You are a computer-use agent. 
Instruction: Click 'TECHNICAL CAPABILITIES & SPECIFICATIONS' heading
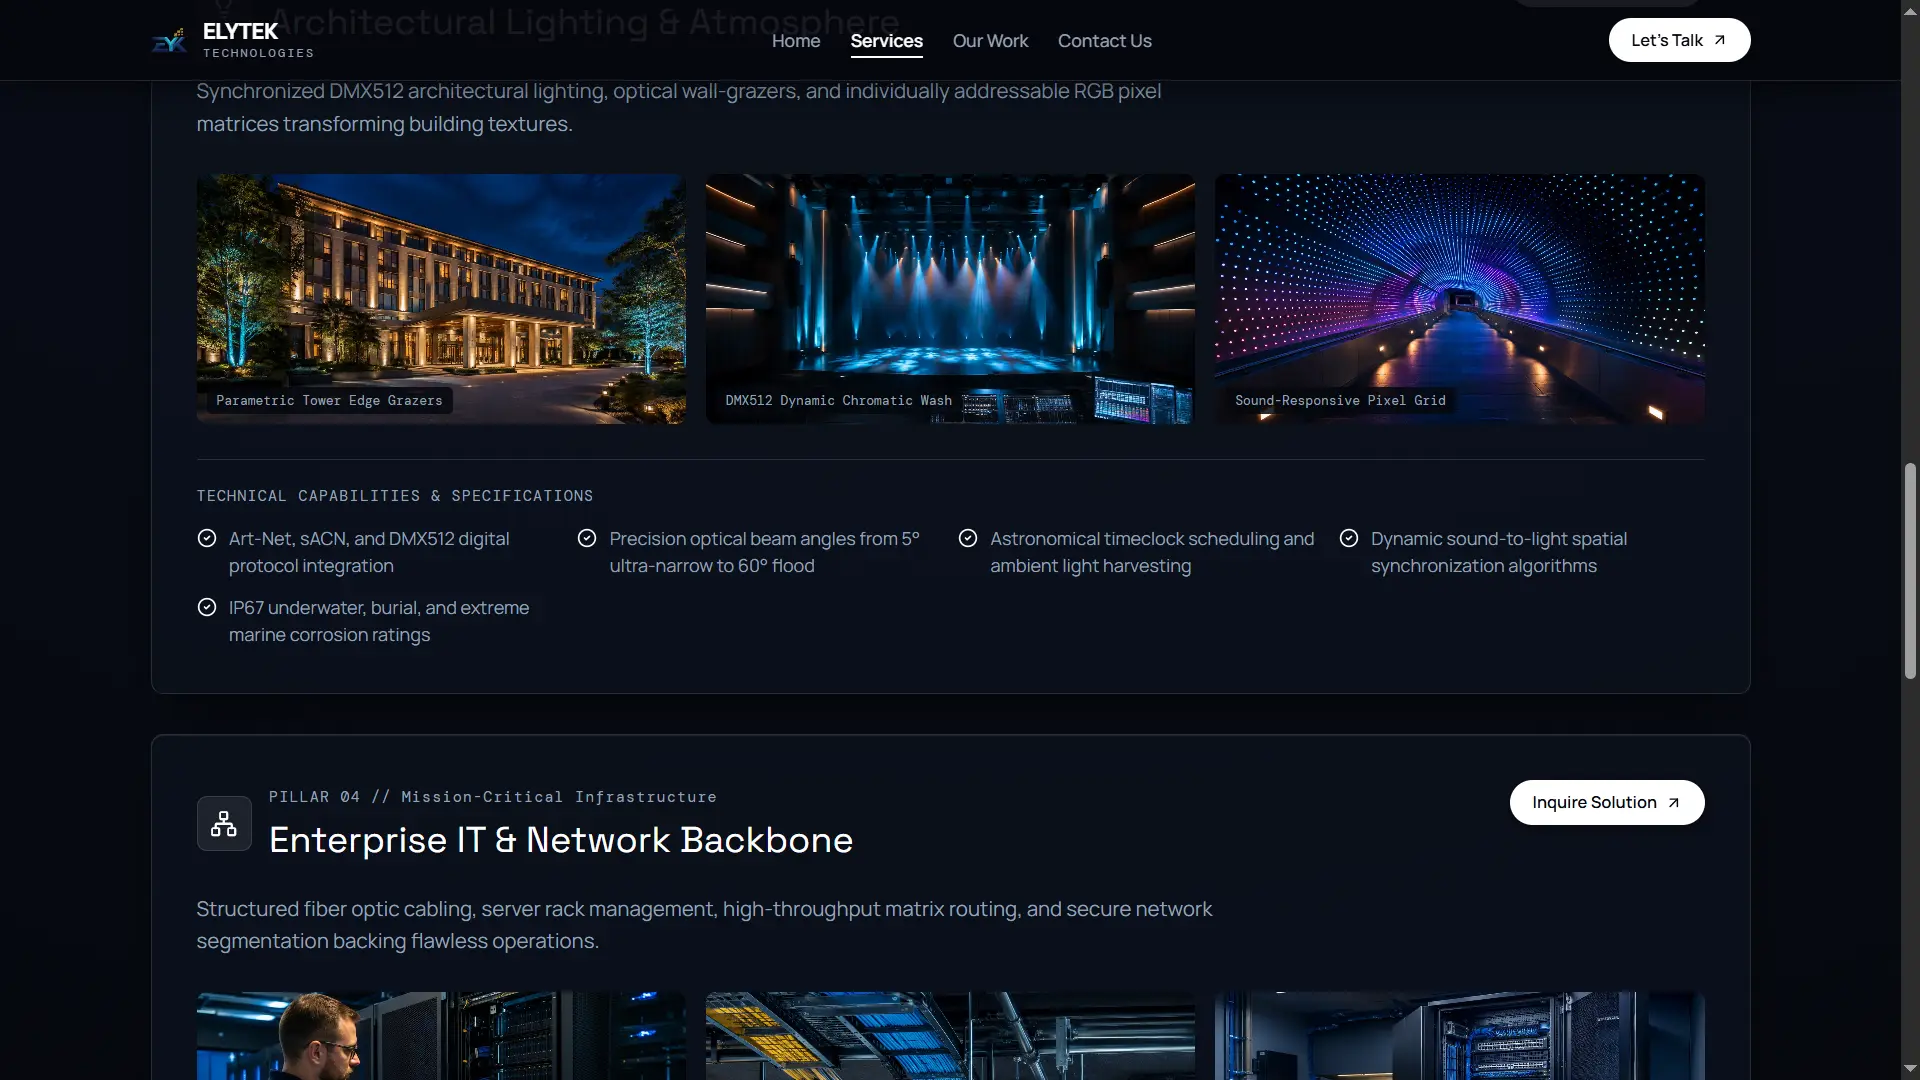(395, 496)
